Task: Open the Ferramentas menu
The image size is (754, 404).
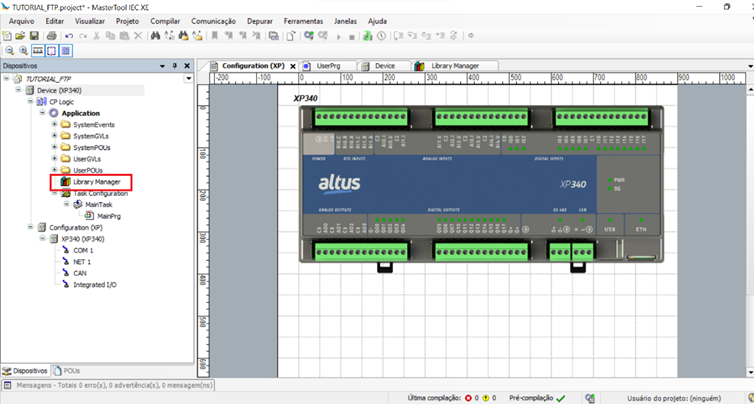Action: click(303, 21)
